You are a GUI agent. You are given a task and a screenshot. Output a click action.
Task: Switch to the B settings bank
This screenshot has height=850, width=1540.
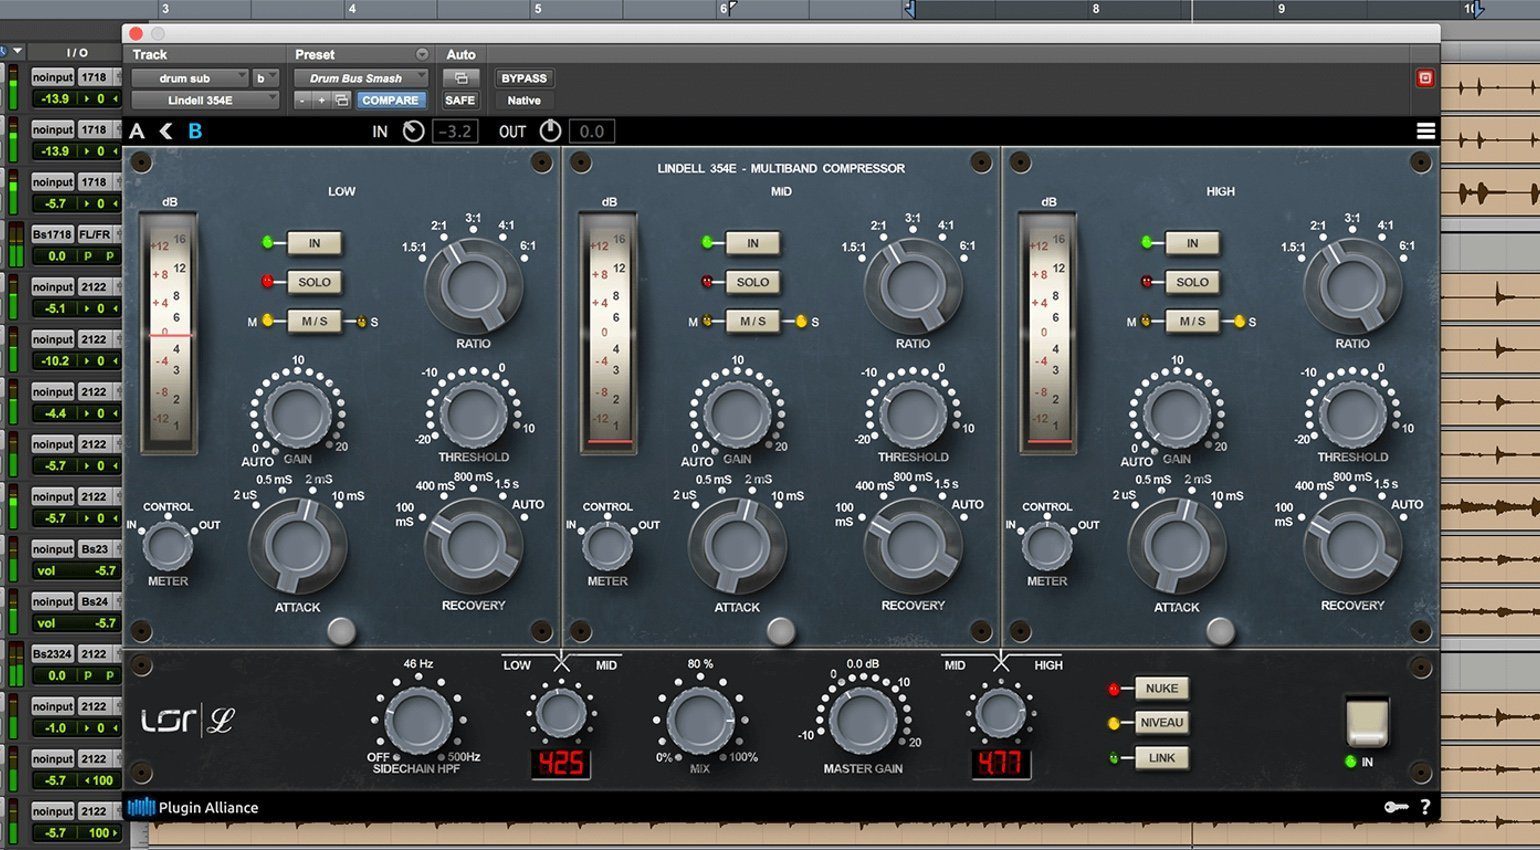tap(195, 131)
